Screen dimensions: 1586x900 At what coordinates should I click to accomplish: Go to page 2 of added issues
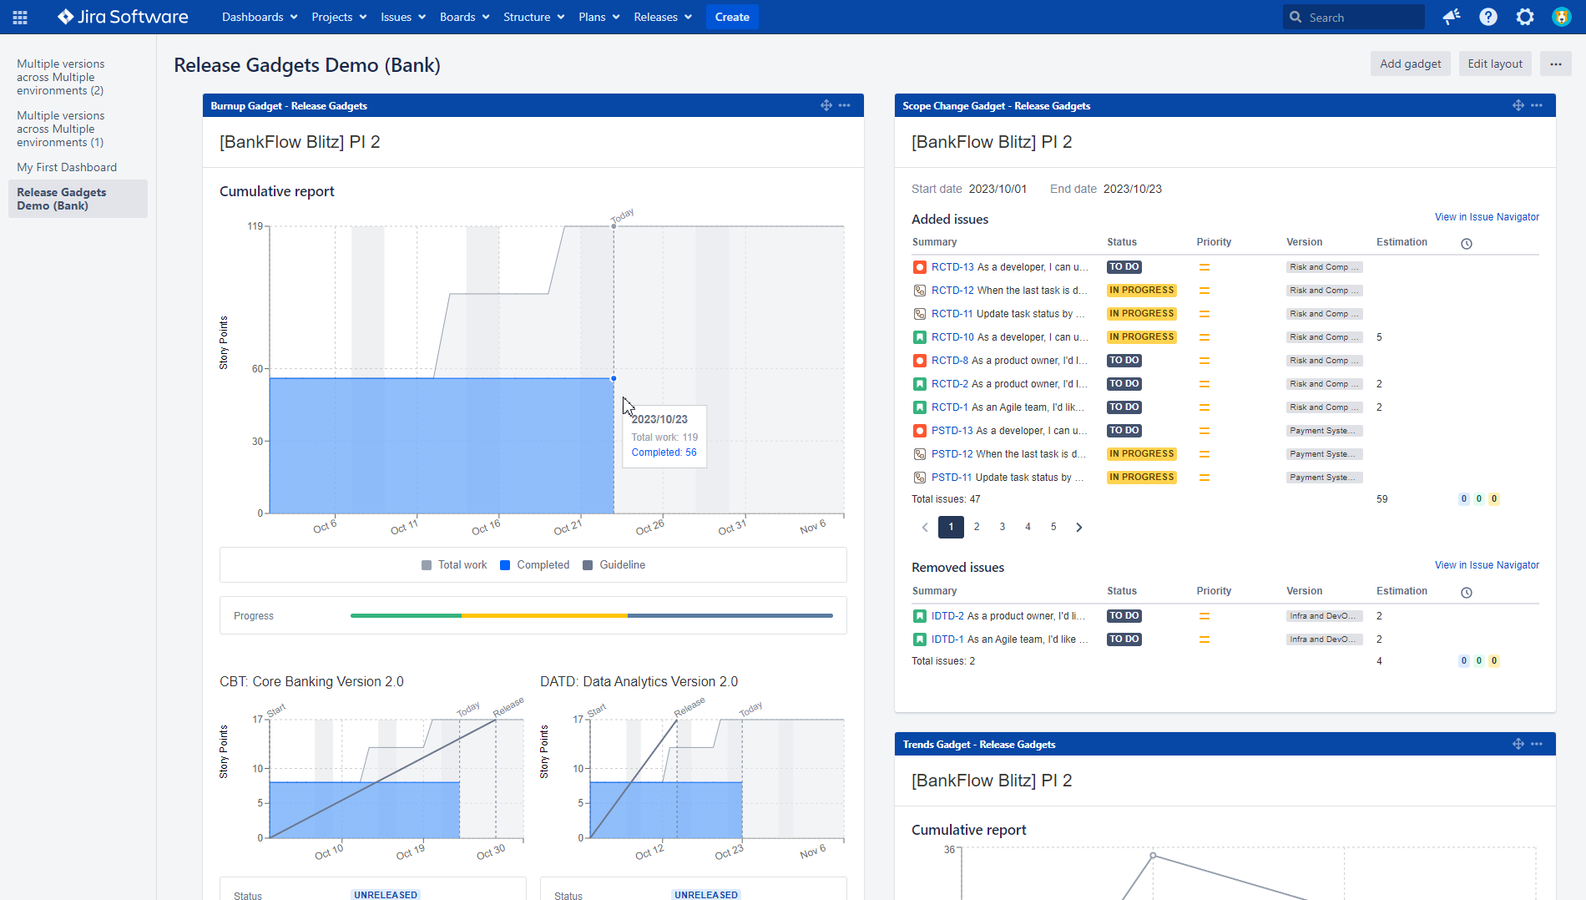click(x=977, y=527)
